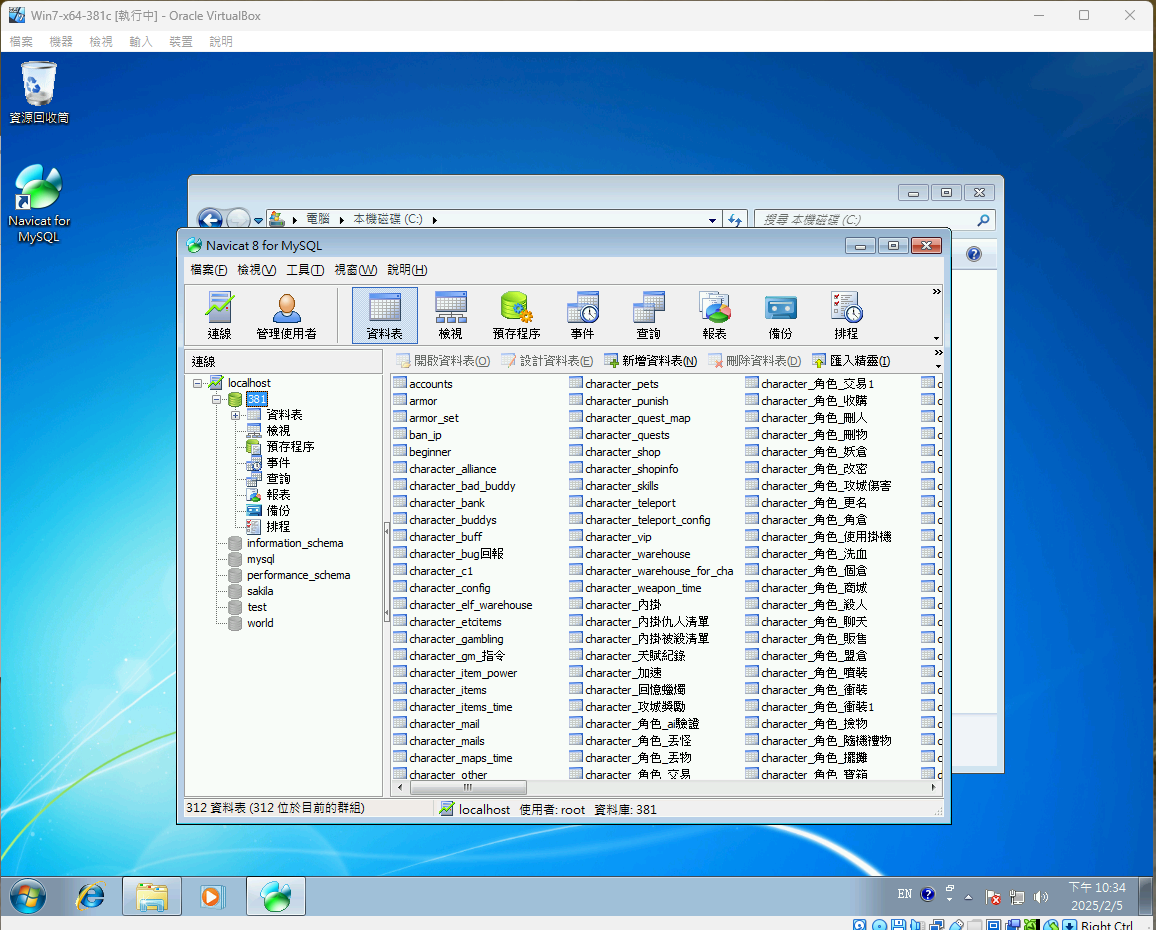Click the scroll right arrow in table list
The image size is (1156, 930).
pyautogui.click(x=933, y=788)
